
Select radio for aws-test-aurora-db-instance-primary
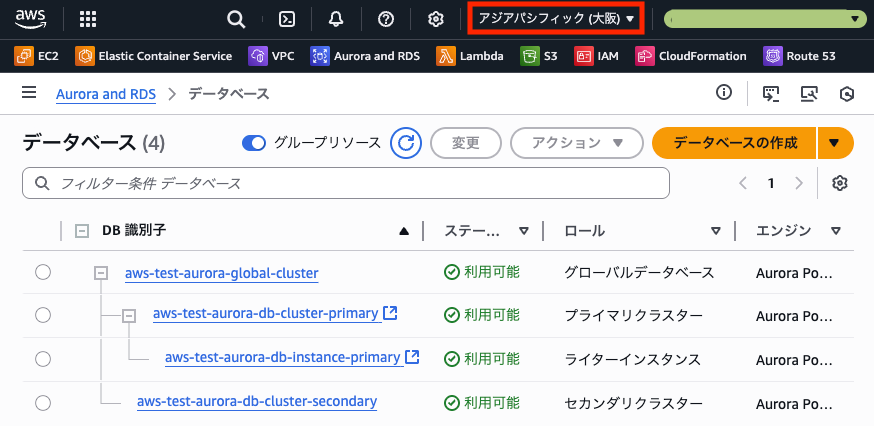pos(43,359)
